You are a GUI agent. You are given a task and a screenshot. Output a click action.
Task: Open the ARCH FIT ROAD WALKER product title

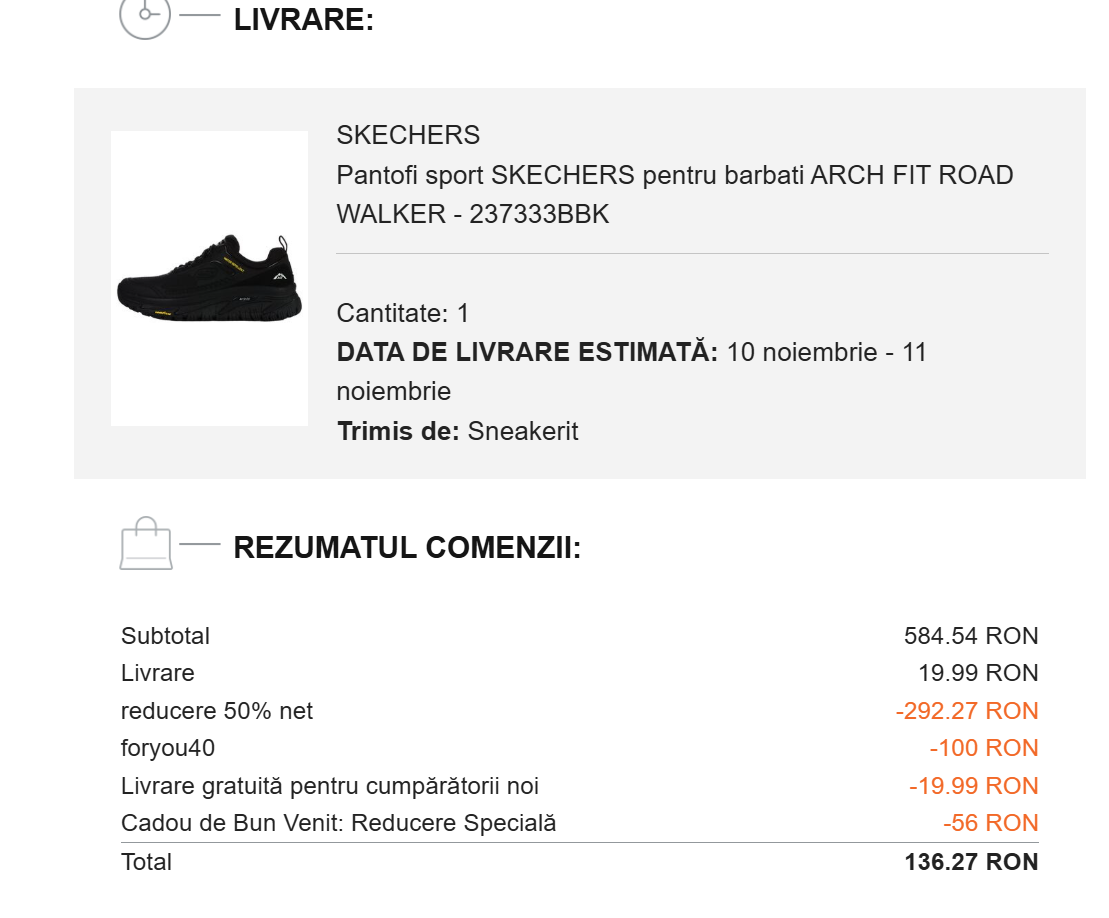click(x=674, y=195)
